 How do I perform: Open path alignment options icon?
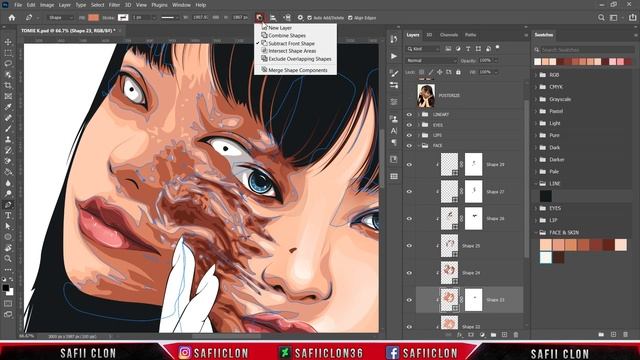pyautogui.click(x=273, y=18)
